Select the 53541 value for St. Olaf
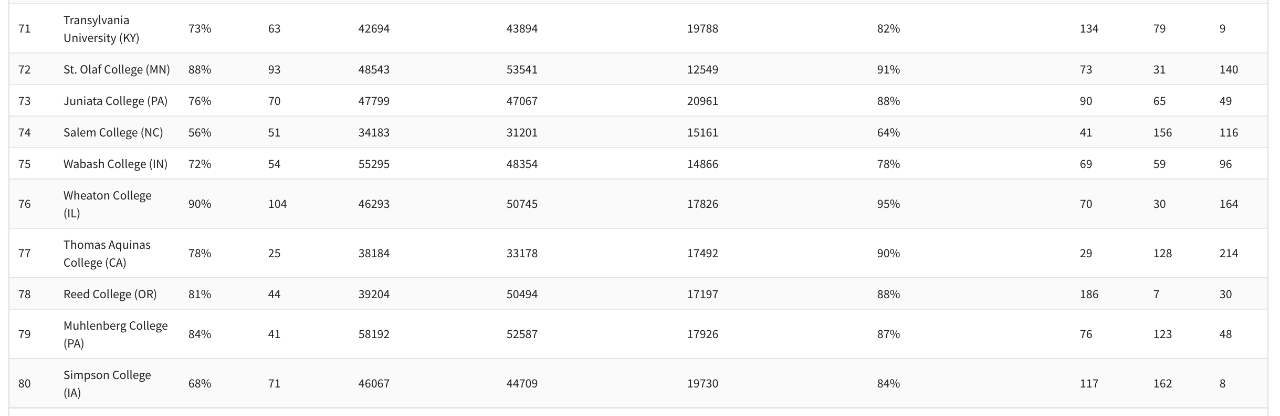Image resolution: width=1280 pixels, height=416 pixels. pos(522,69)
